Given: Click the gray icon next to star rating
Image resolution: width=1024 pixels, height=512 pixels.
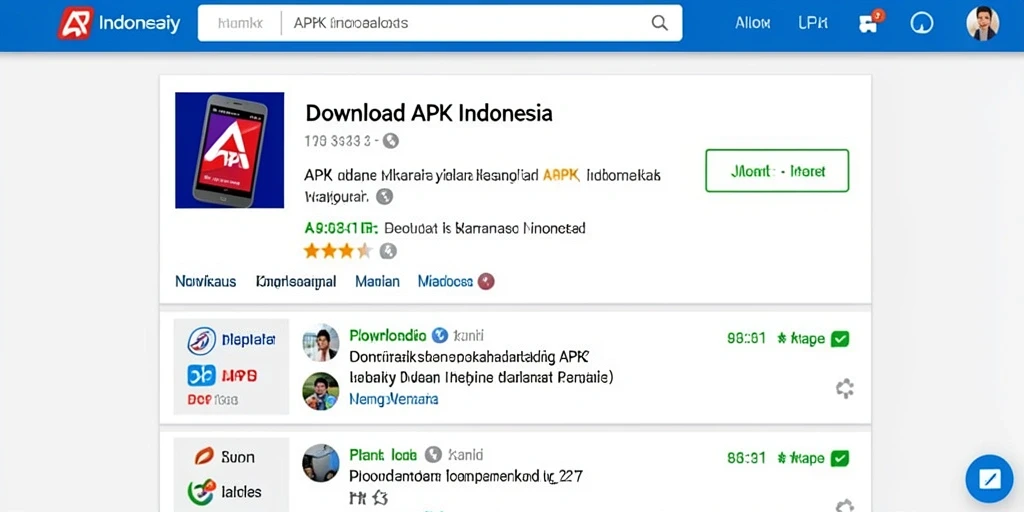Looking at the screenshot, I should [x=388, y=251].
